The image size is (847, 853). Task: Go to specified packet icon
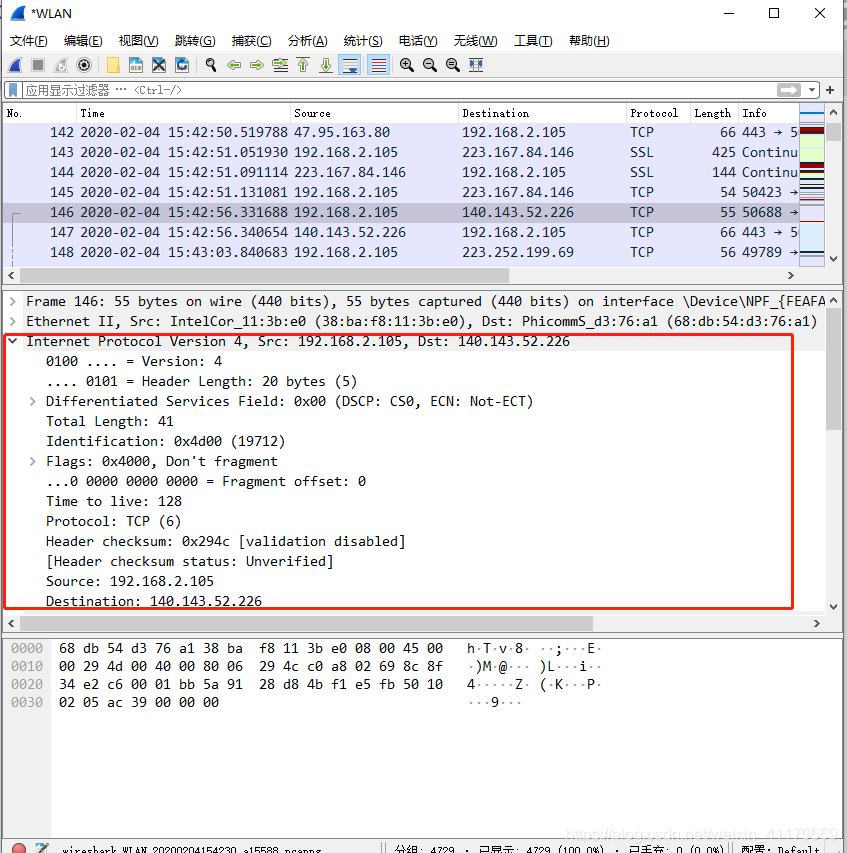280,65
